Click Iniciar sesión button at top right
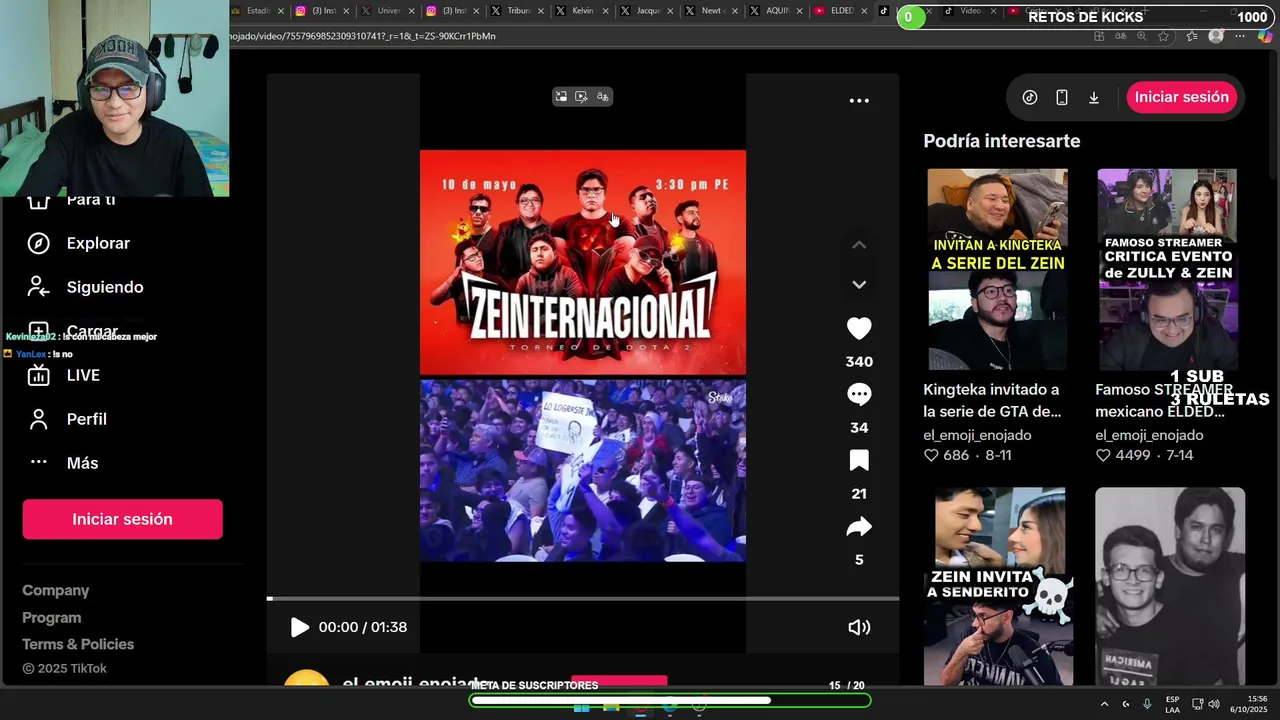Viewport: 1280px width, 720px height. click(x=1182, y=97)
